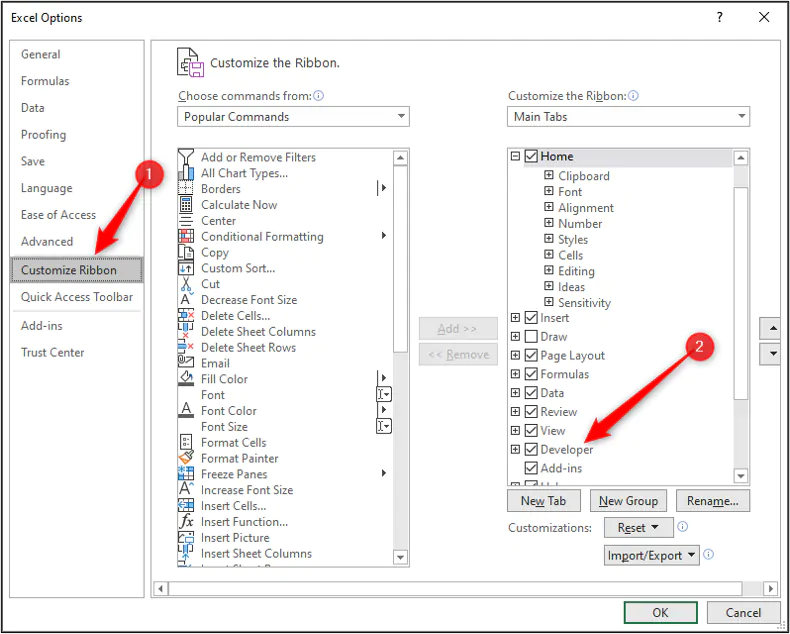Screen dimensions: 790x634
Task: Collapse the Home tree node
Action: click(x=515, y=156)
